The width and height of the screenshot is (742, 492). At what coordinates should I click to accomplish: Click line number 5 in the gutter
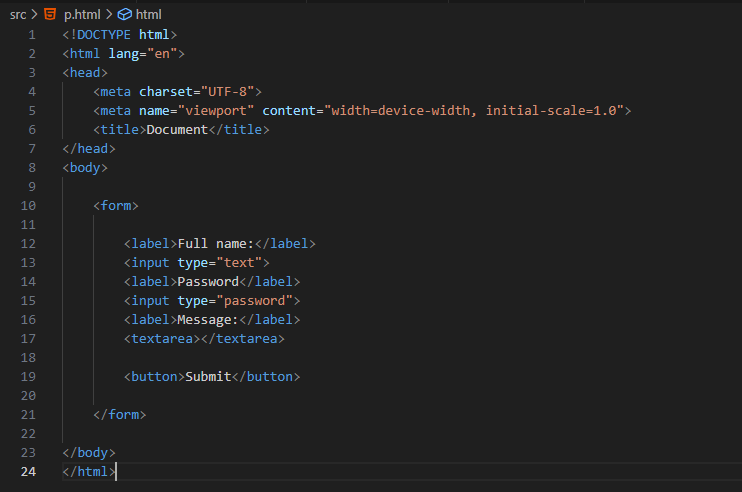(x=32, y=111)
